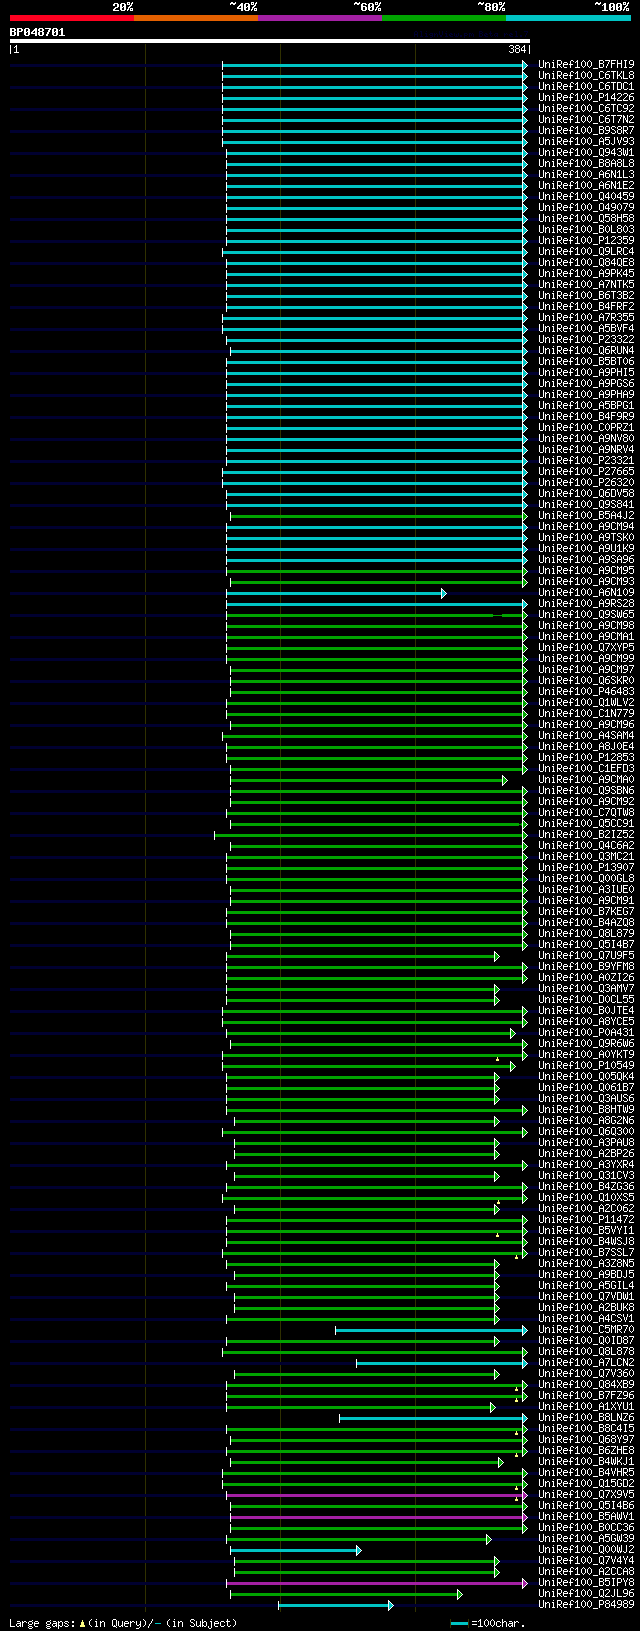
Task: Click the BP048701 query name
Action: point(38,32)
